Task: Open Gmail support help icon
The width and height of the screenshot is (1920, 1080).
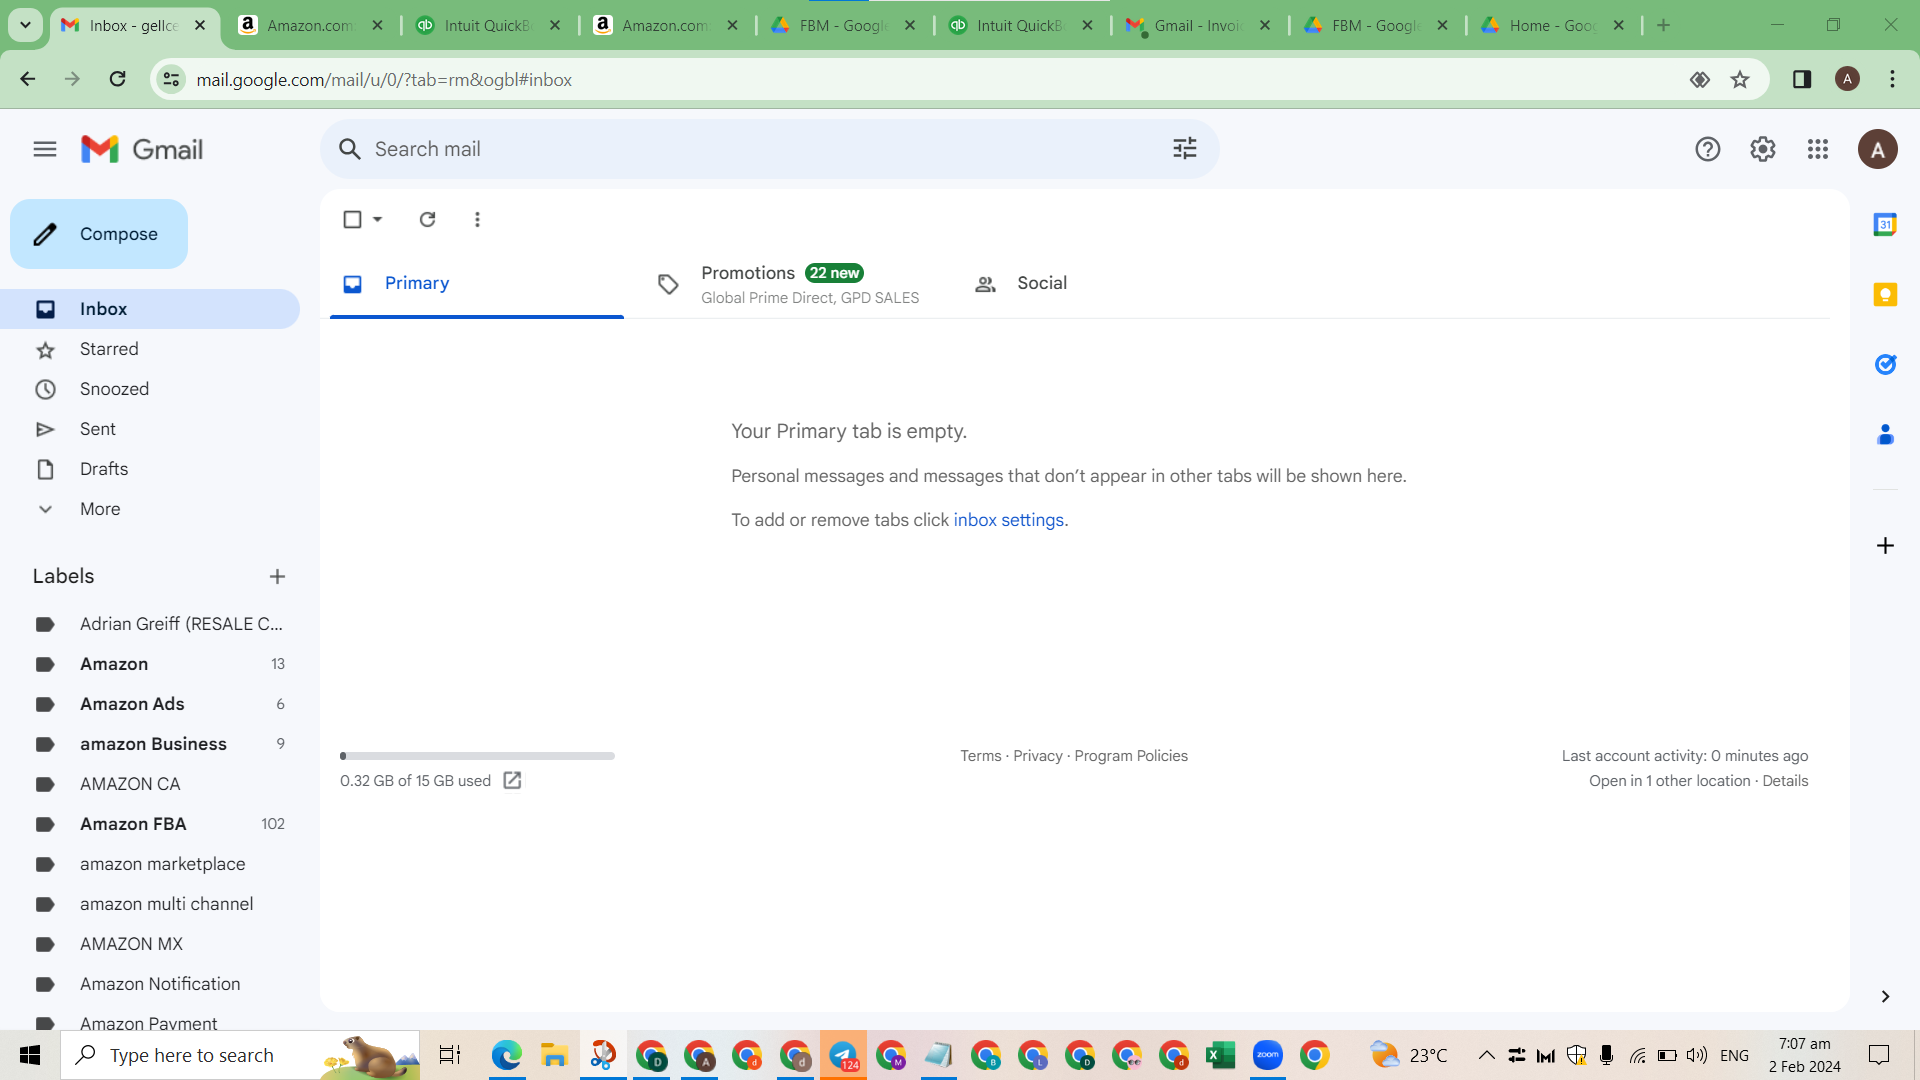Action: pos(1708,149)
